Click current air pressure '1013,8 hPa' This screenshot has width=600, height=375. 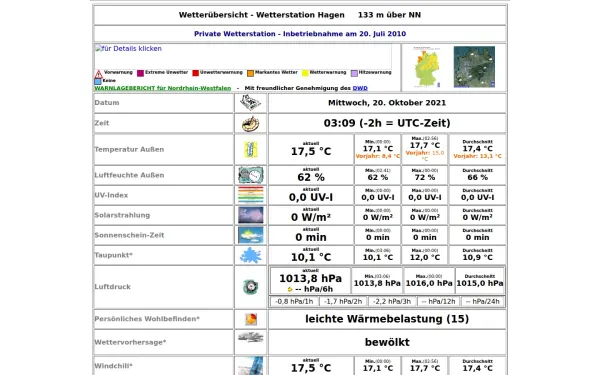[310, 278]
